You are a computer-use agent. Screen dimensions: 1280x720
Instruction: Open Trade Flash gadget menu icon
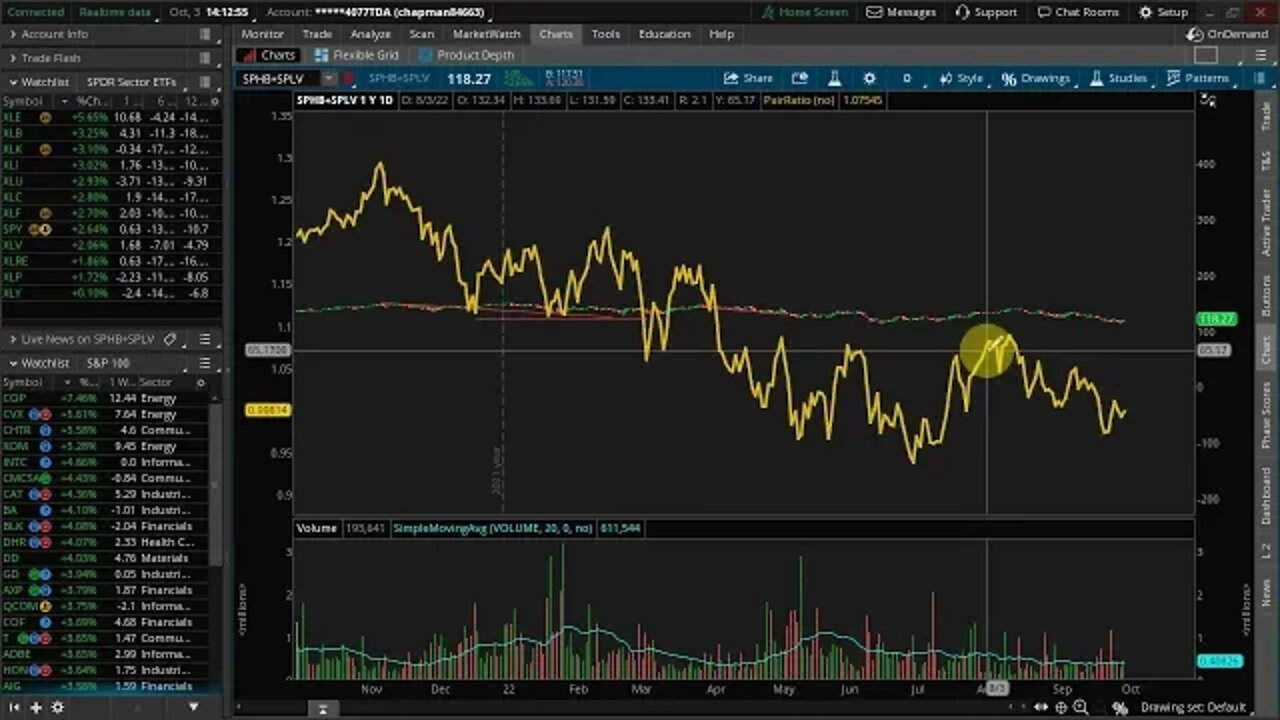tap(205, 58)
